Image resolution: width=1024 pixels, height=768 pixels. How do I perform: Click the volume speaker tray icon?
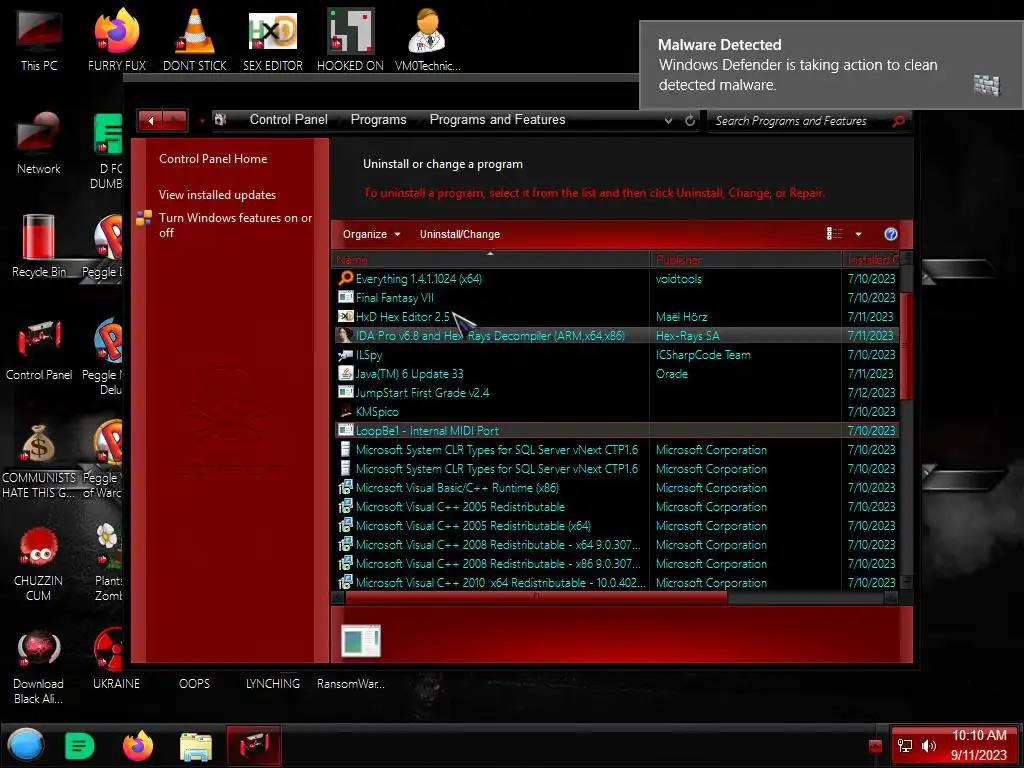point(928,746)
